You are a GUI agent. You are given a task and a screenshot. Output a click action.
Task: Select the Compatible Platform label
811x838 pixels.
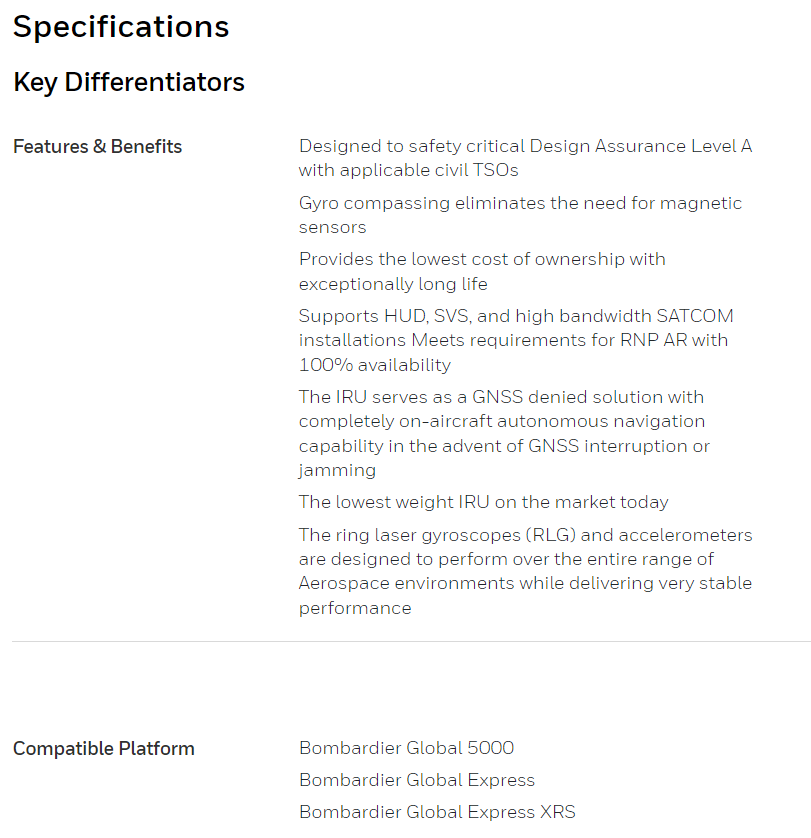(x=104, y=749)
